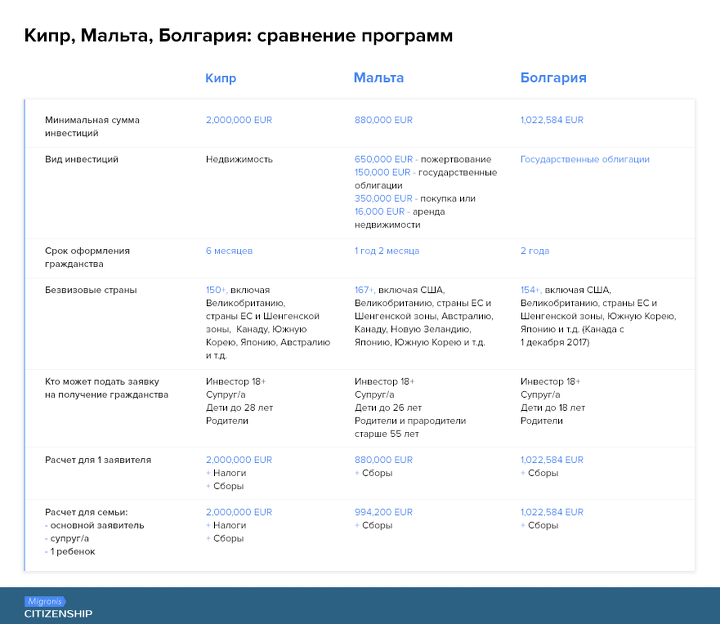Click the row label 'Минимальная сумма инвестиций'

[92, 126]
